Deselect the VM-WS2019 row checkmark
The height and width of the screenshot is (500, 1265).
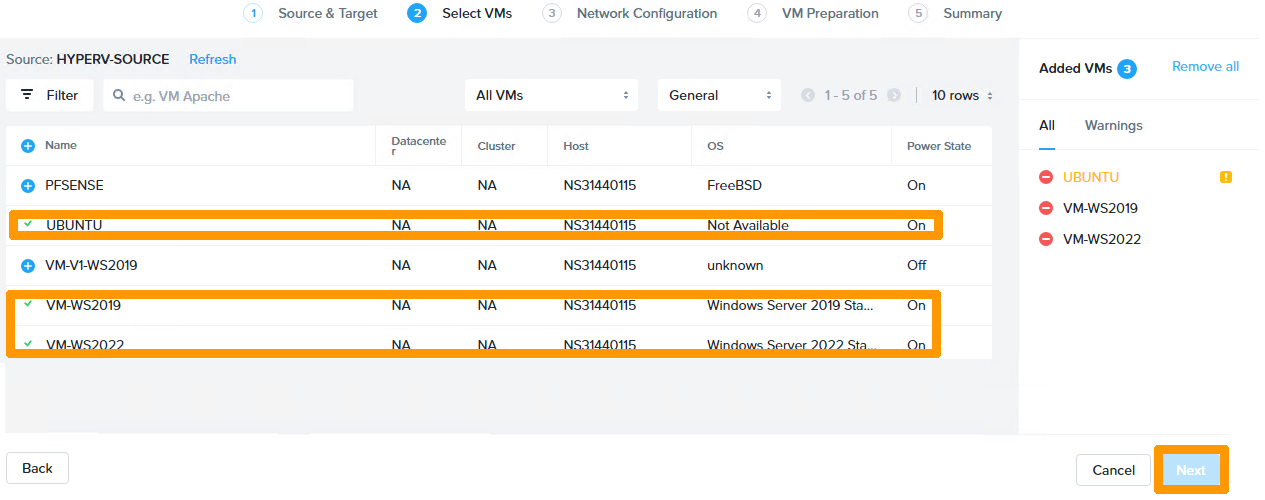[x=28, y=304]
